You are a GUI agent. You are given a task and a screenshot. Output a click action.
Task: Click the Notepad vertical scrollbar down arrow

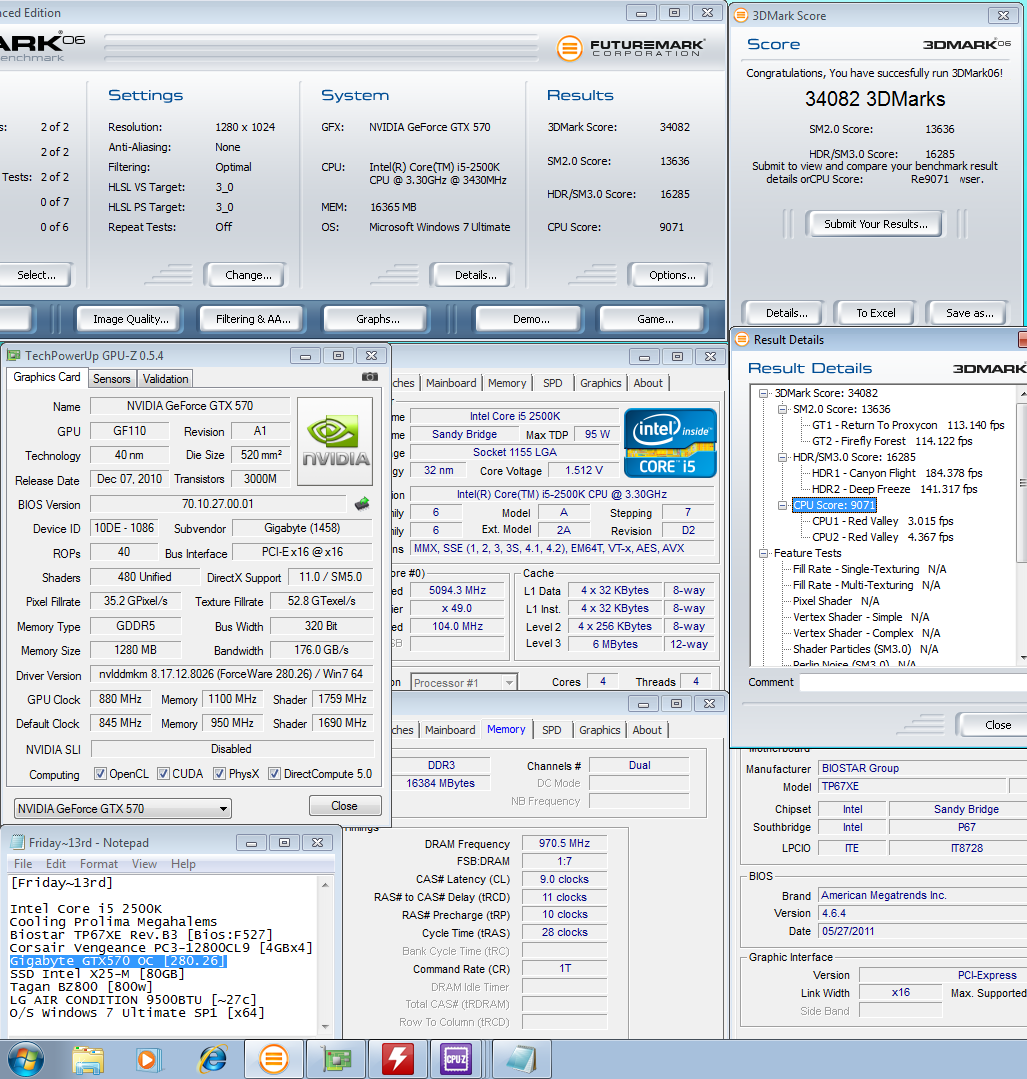point(325,1027)
